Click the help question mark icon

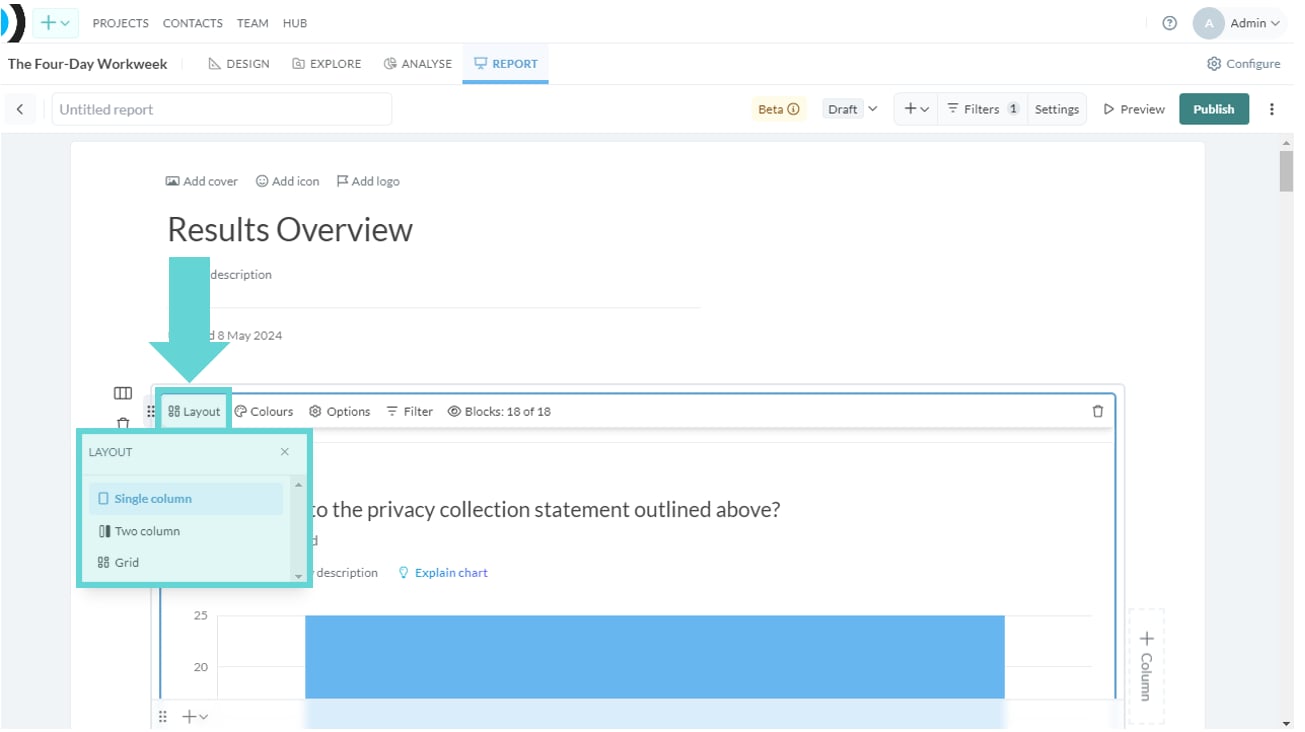(1170, 23)
